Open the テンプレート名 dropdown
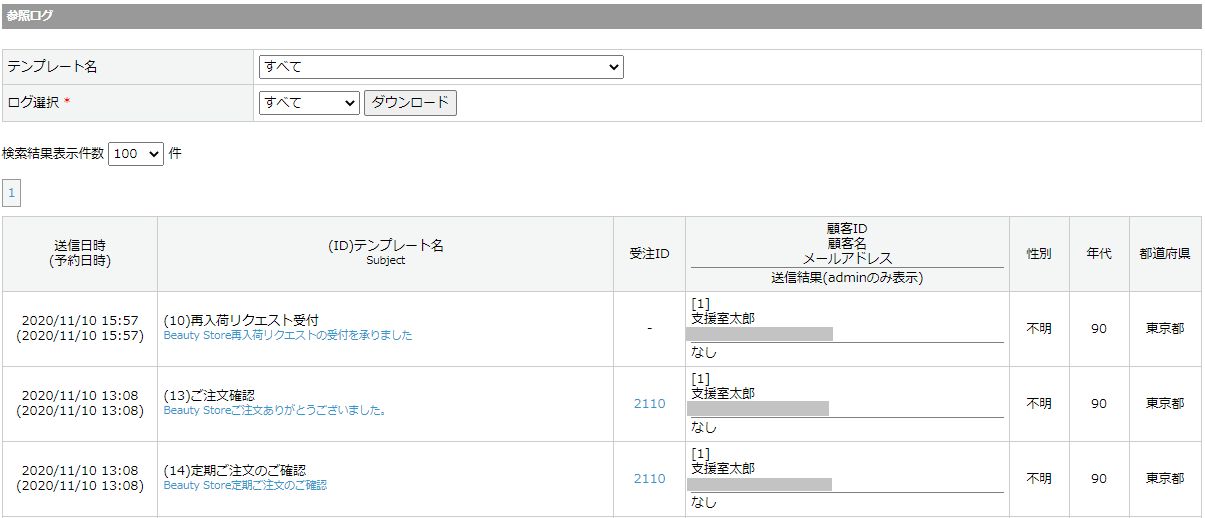 coord(441,67)
